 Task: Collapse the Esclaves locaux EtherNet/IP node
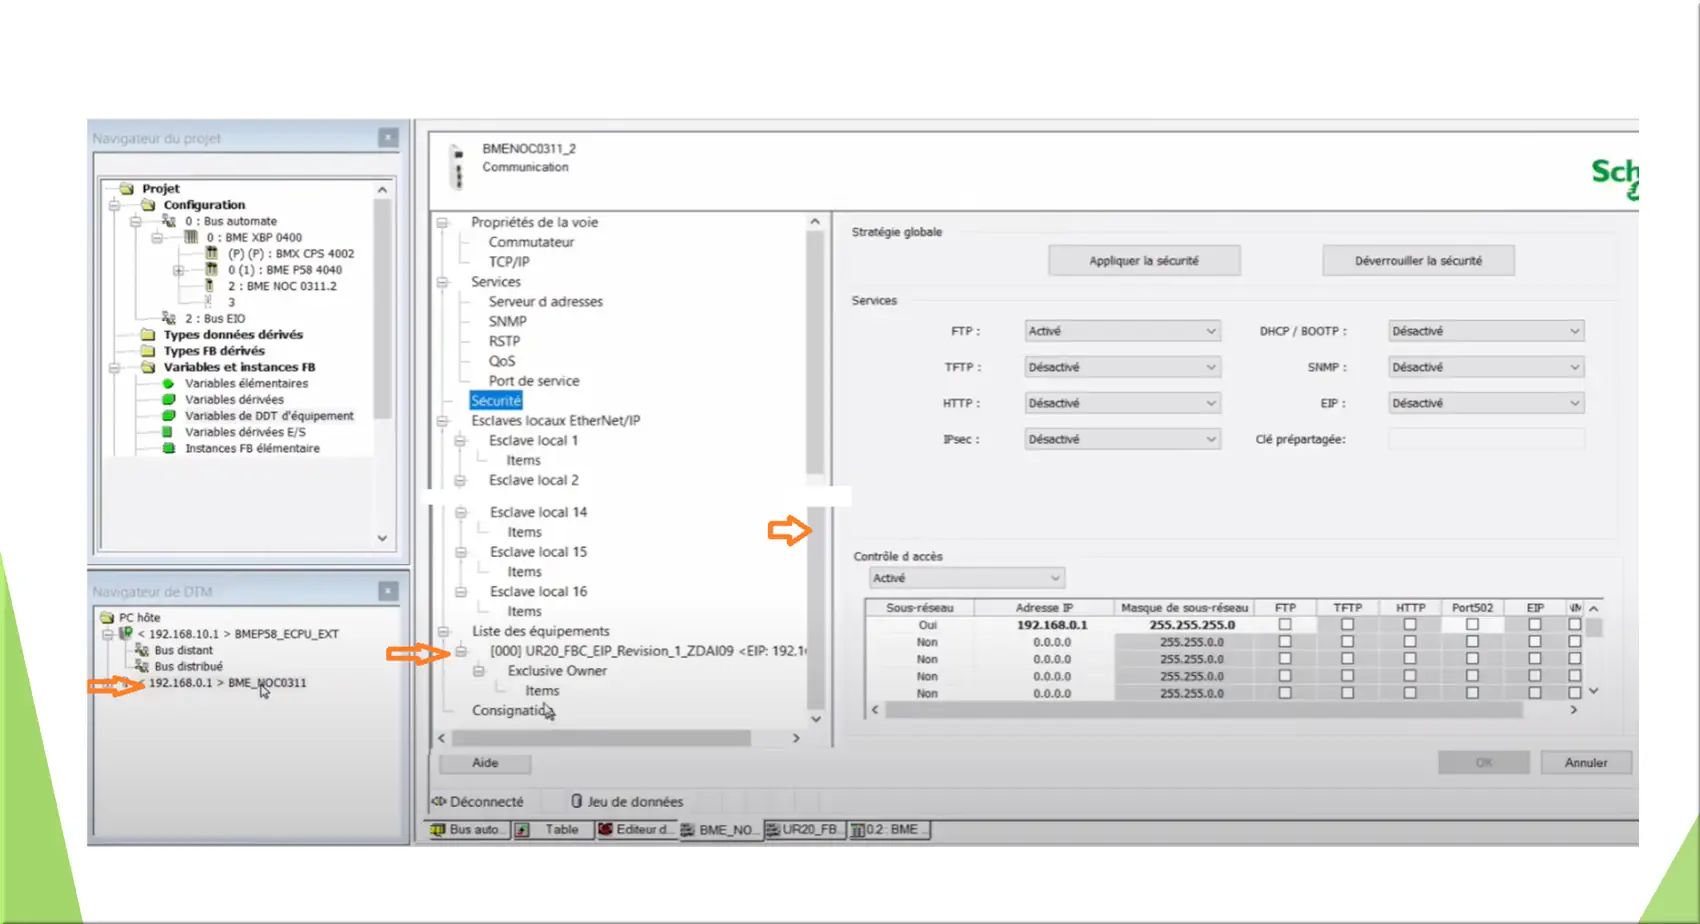(442, 421)
